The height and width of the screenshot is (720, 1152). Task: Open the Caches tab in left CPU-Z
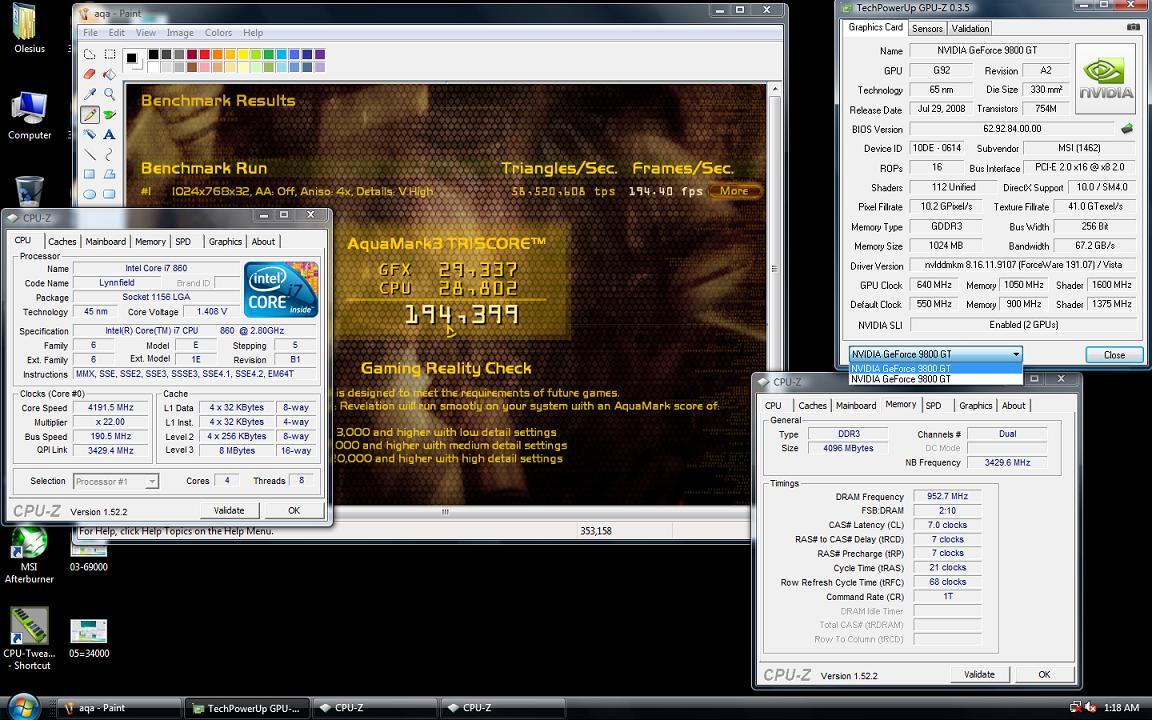tap(62, 241)
